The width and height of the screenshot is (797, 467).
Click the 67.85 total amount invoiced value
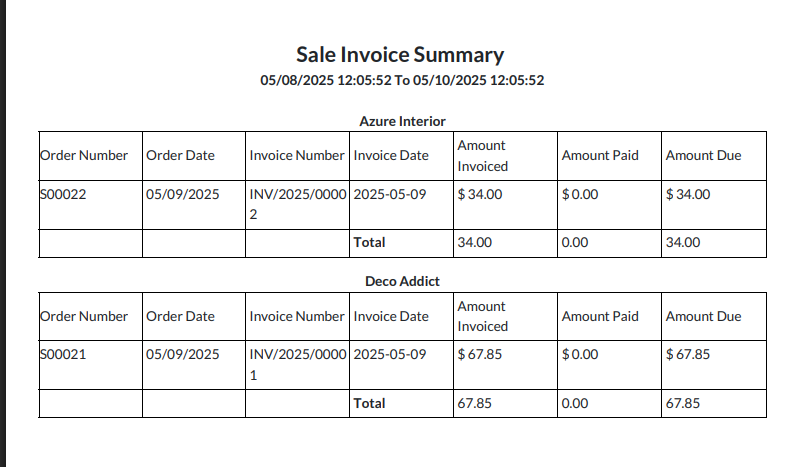pos(474,403)
